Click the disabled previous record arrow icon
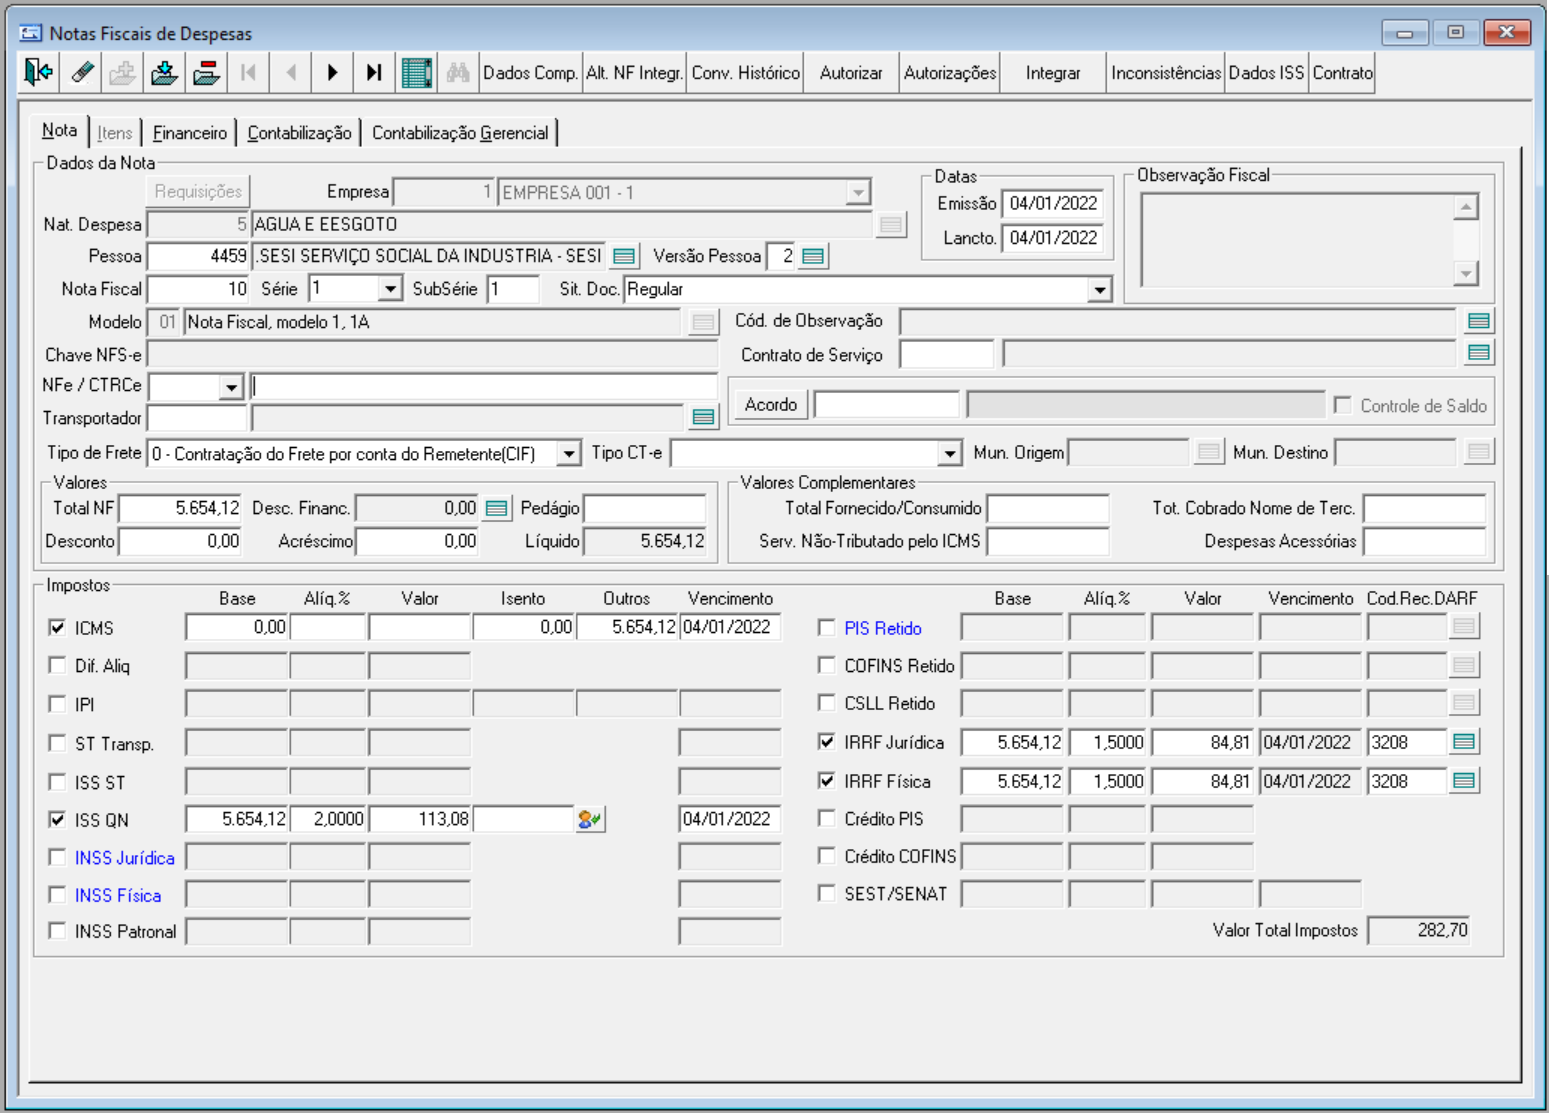The width and height of the screenshot is (1549, 1114). (x=290, y=73)
